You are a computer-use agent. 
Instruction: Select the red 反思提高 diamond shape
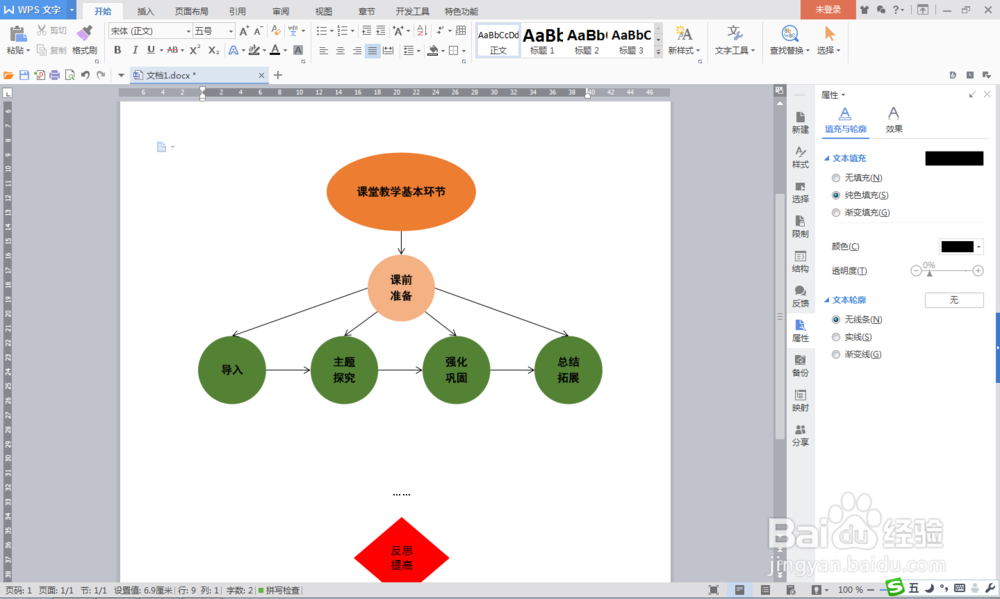coord(402,551)
